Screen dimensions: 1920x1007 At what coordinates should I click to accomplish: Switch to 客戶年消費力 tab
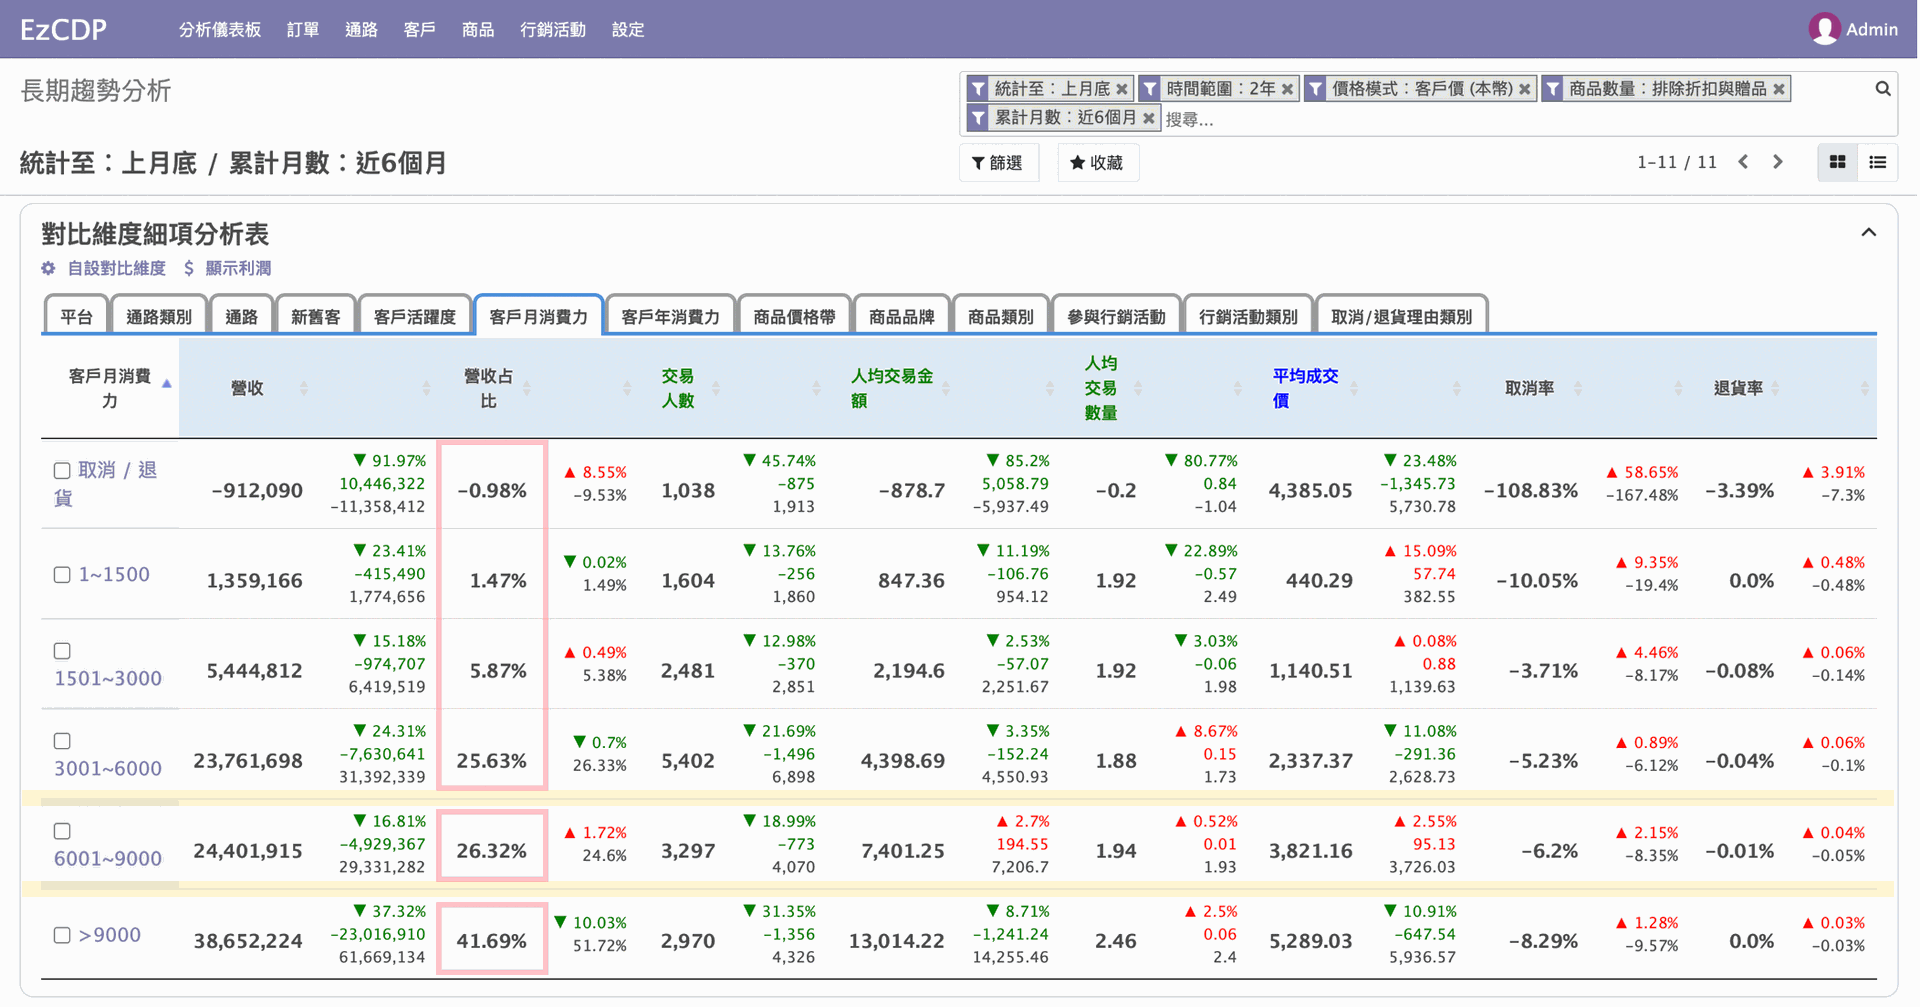(670, 316)
